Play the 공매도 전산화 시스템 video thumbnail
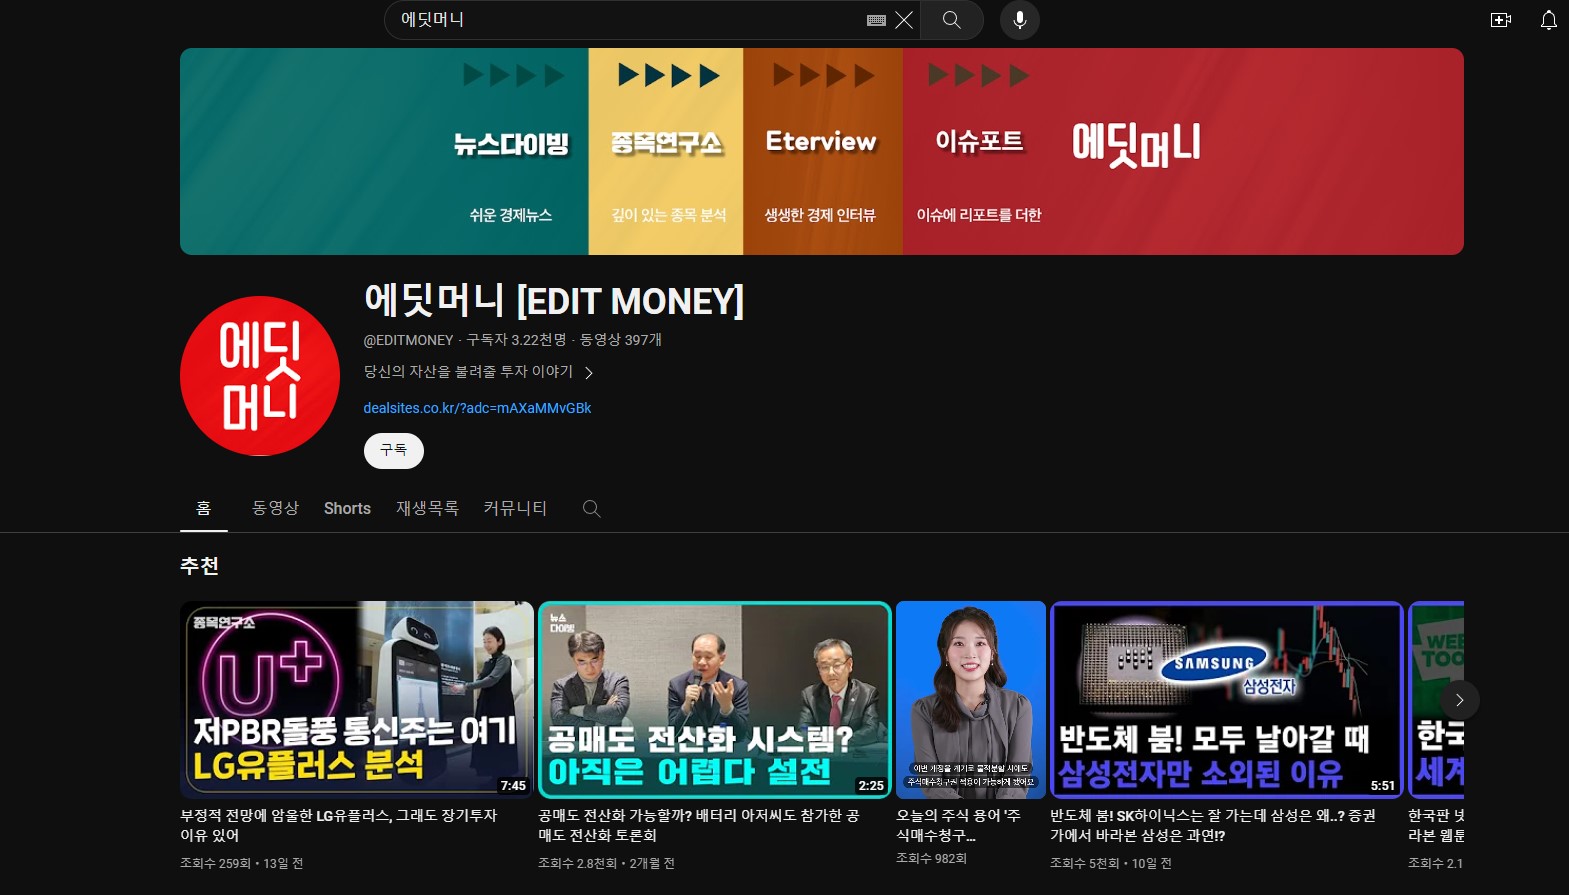Viewport: 1569px width, 895px height. [714, 700]
